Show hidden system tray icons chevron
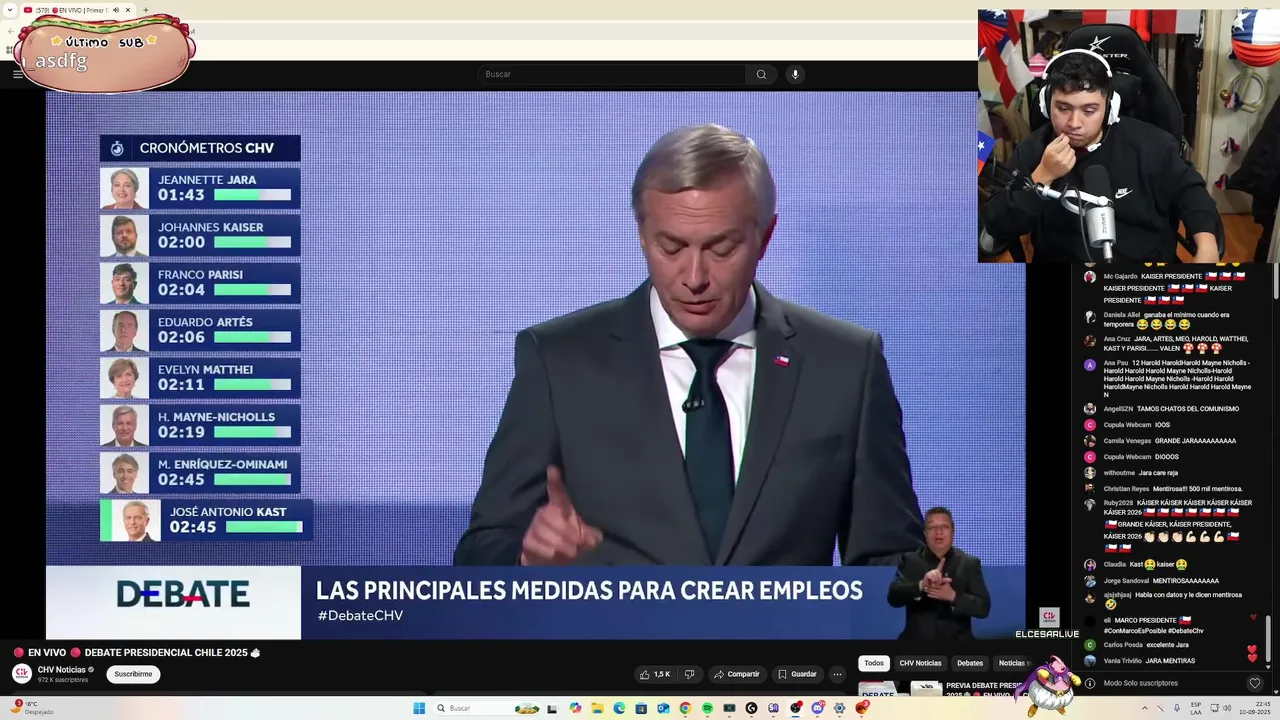 coord(1145,708)
